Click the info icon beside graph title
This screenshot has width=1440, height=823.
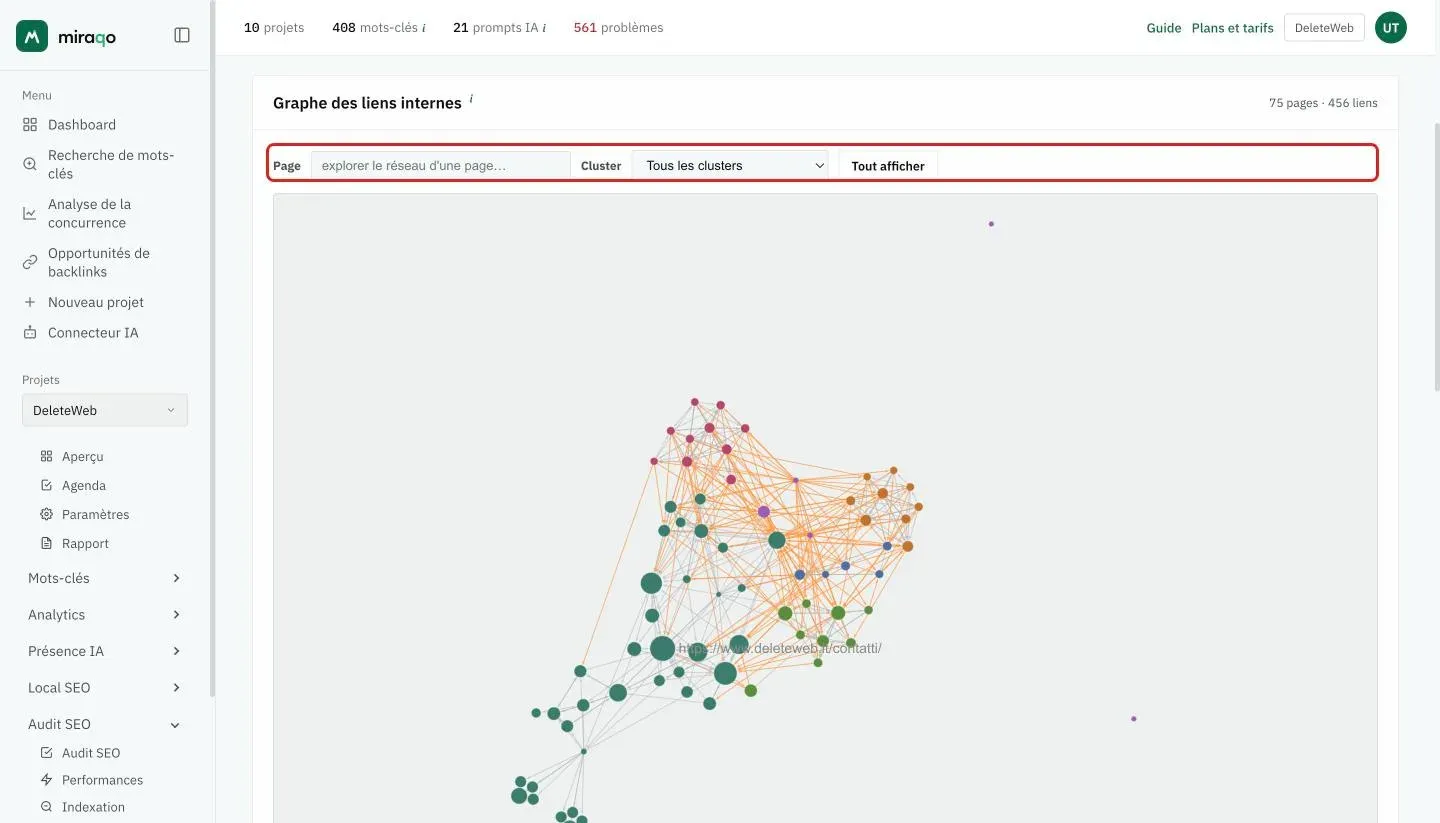tap(471, 99)
